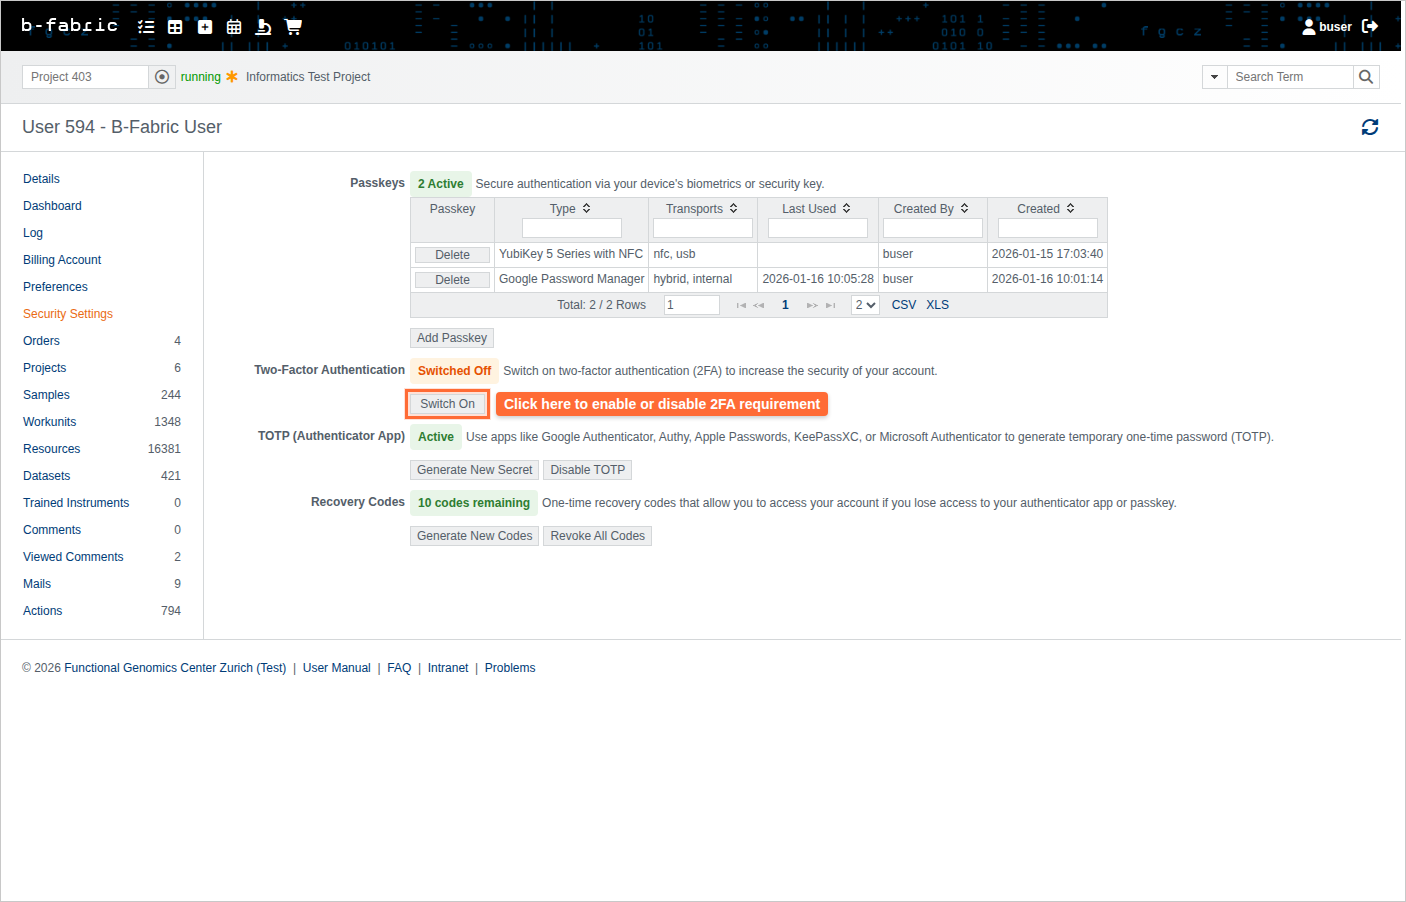The height and width of the screenshot is (902, 1406).
Task: Click the Search Term input field
Action: click(x=1289, y=77)
